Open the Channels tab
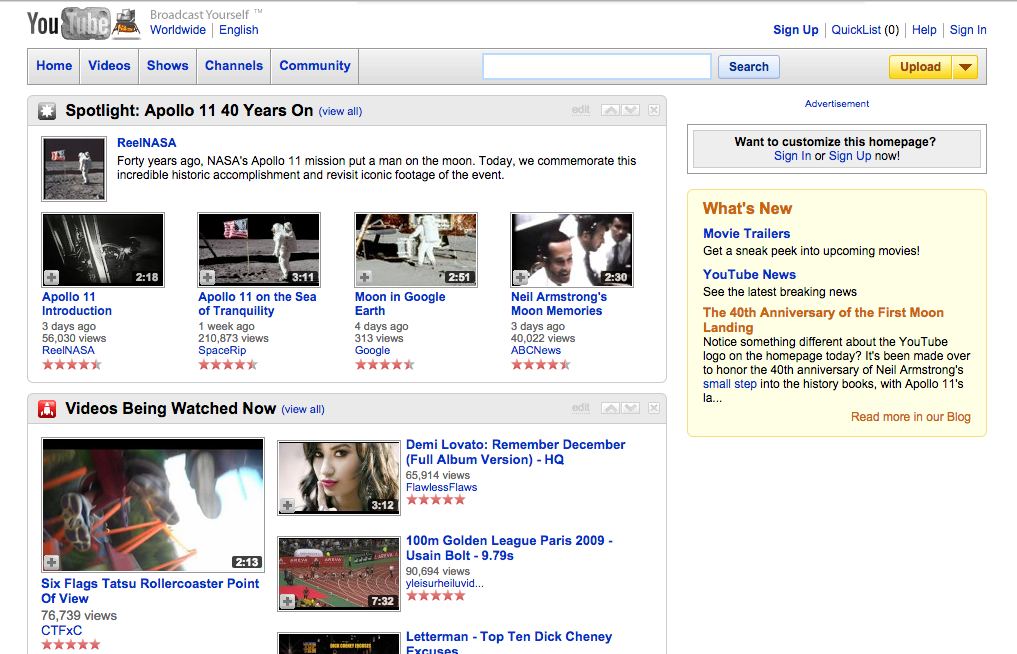The width and height of the screenshot is (1017, 654). tap(233, 66)
